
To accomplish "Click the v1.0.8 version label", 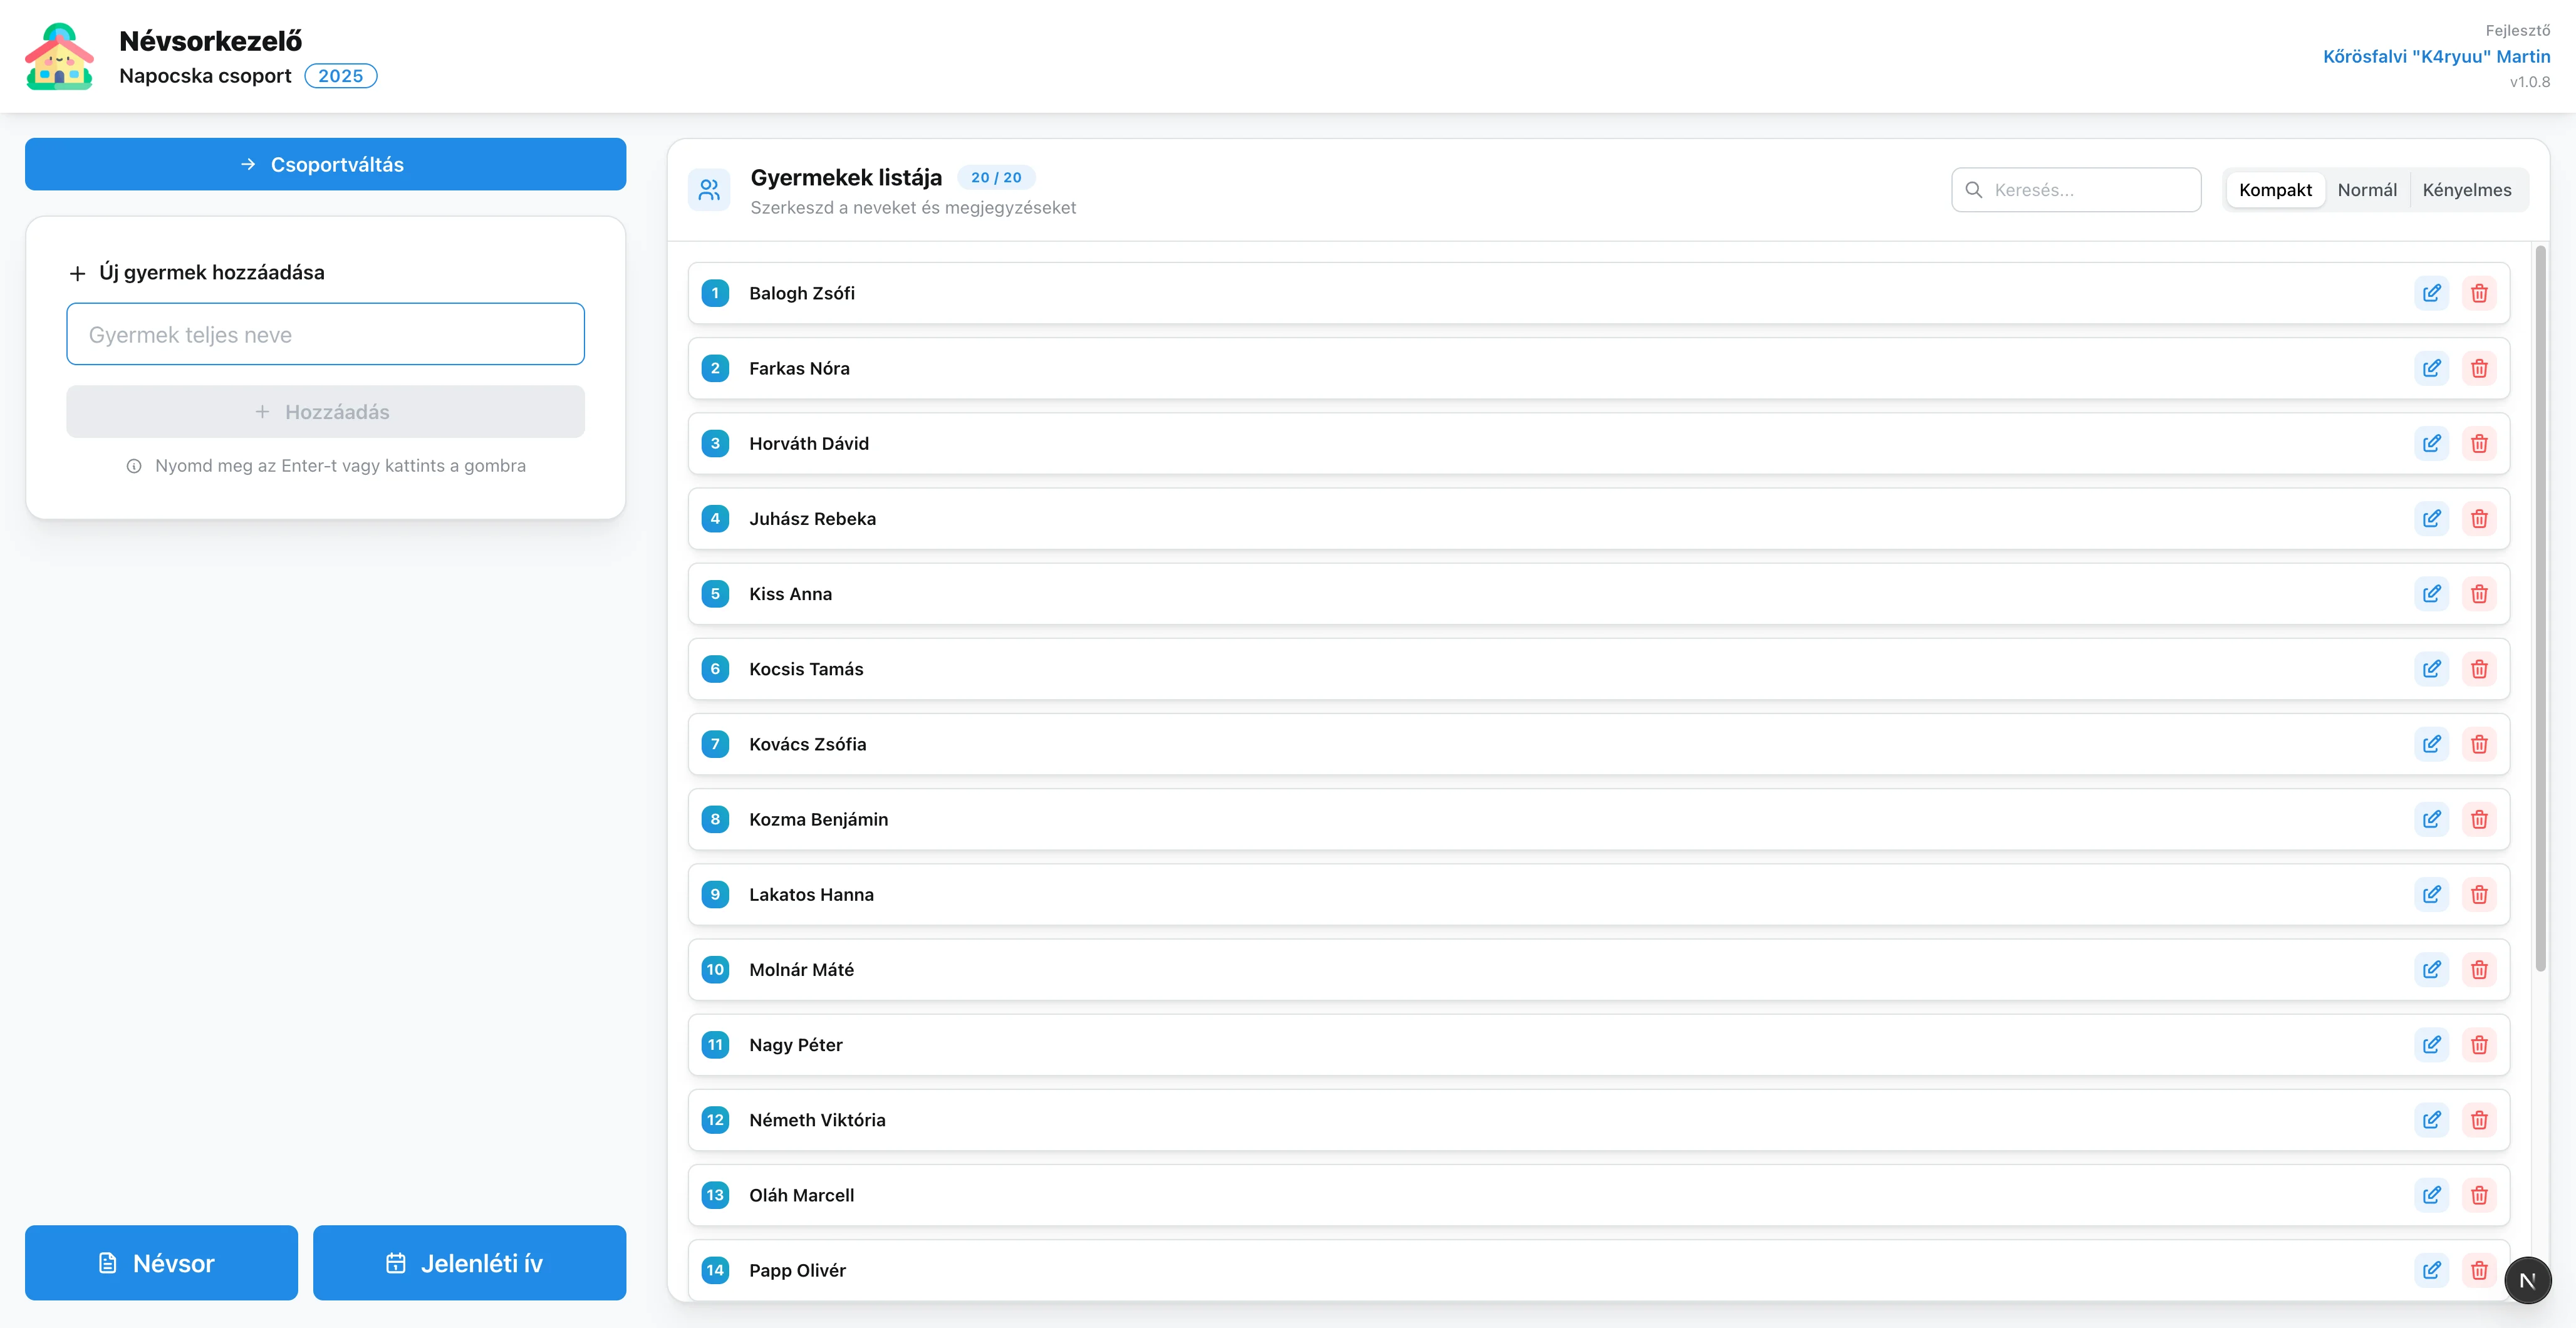I will pyautogui.click(x=2530, y=82).
